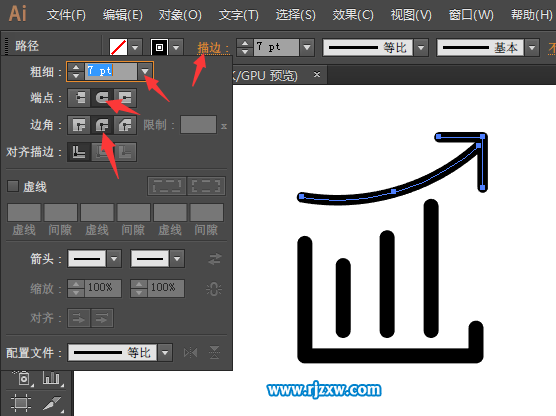The height and width of the screenshot is (416, 556).
Task: Select the miter join 边角 icon
Action: point(79,125)
